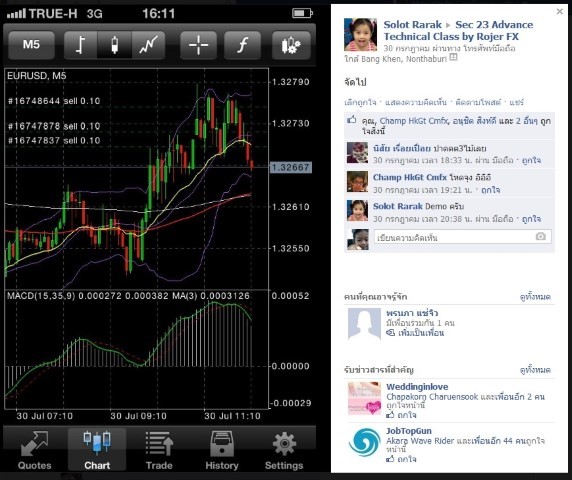
Task: Close the Facebook photo viewer
Action: [560, 12]
